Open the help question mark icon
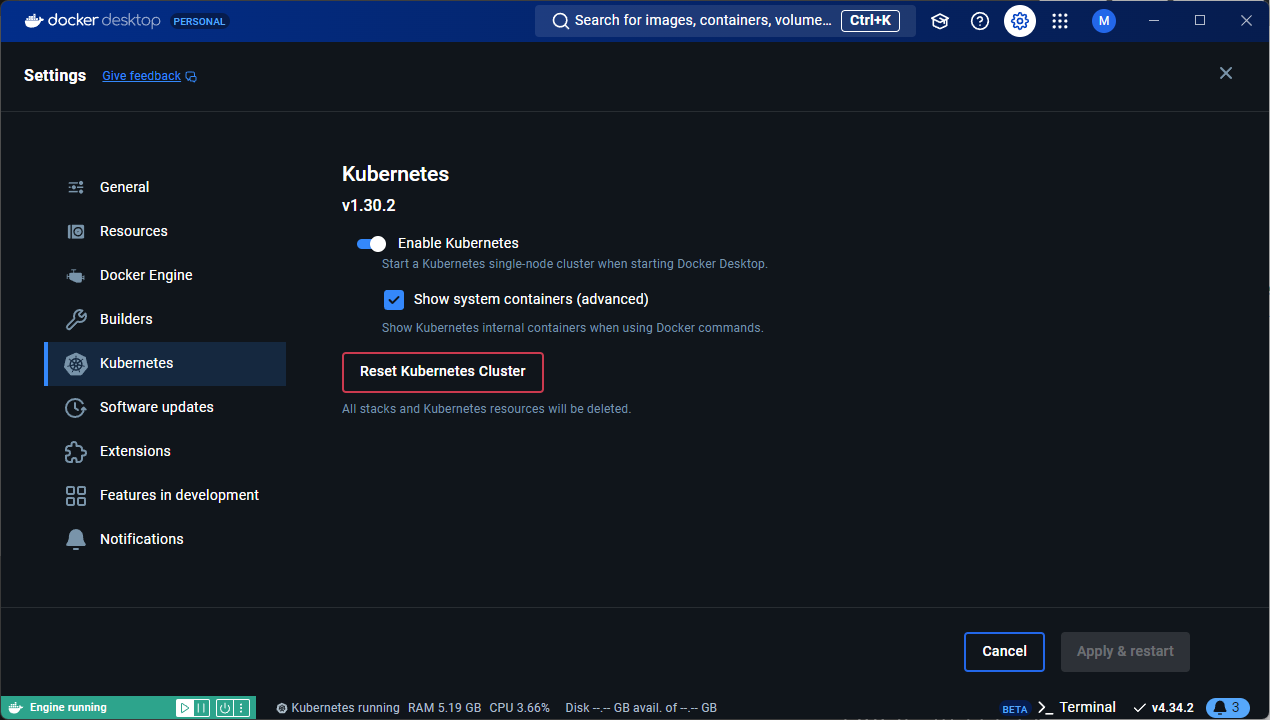 point(980,21)
